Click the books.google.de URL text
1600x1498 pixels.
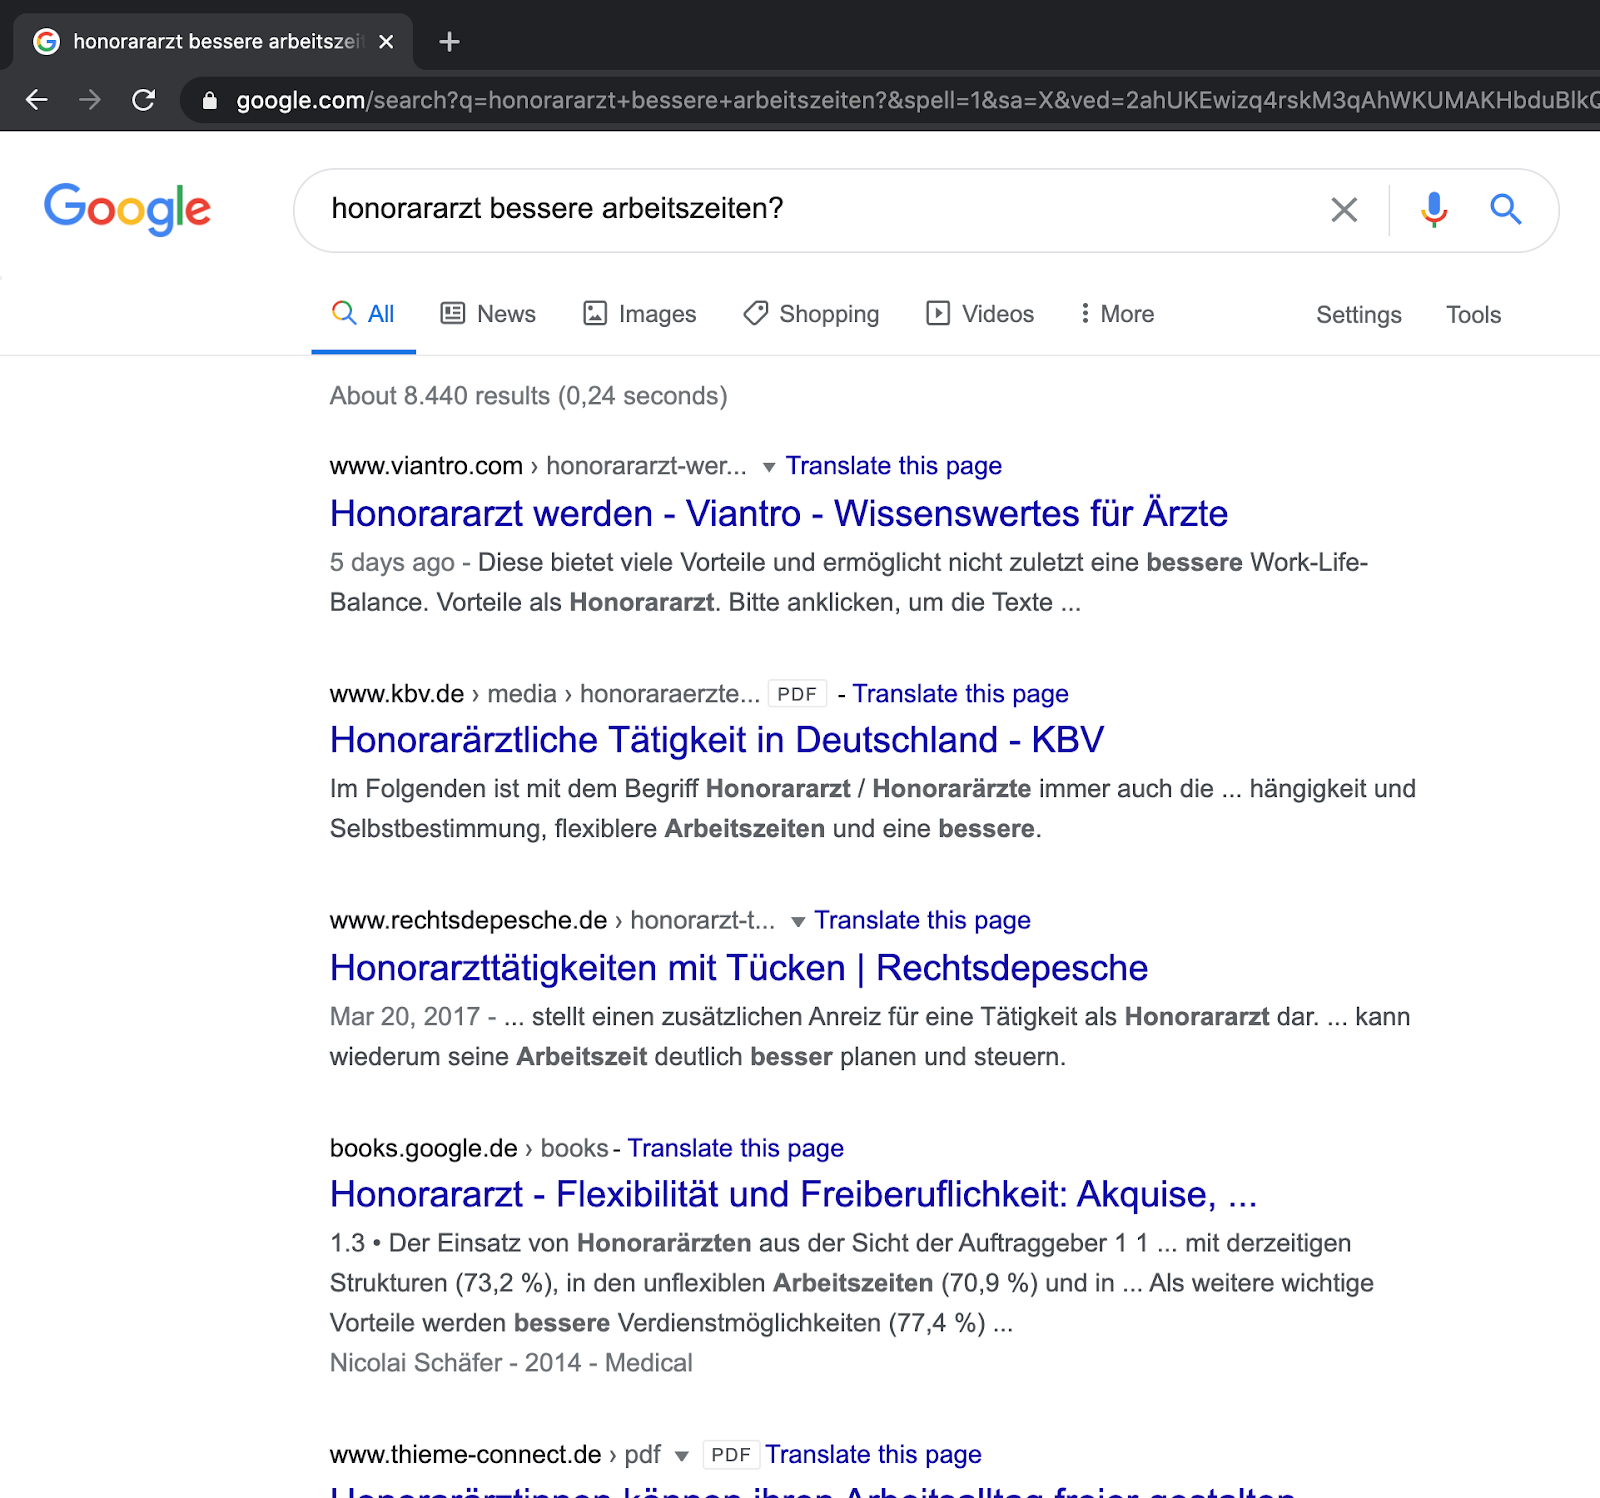423,1148
